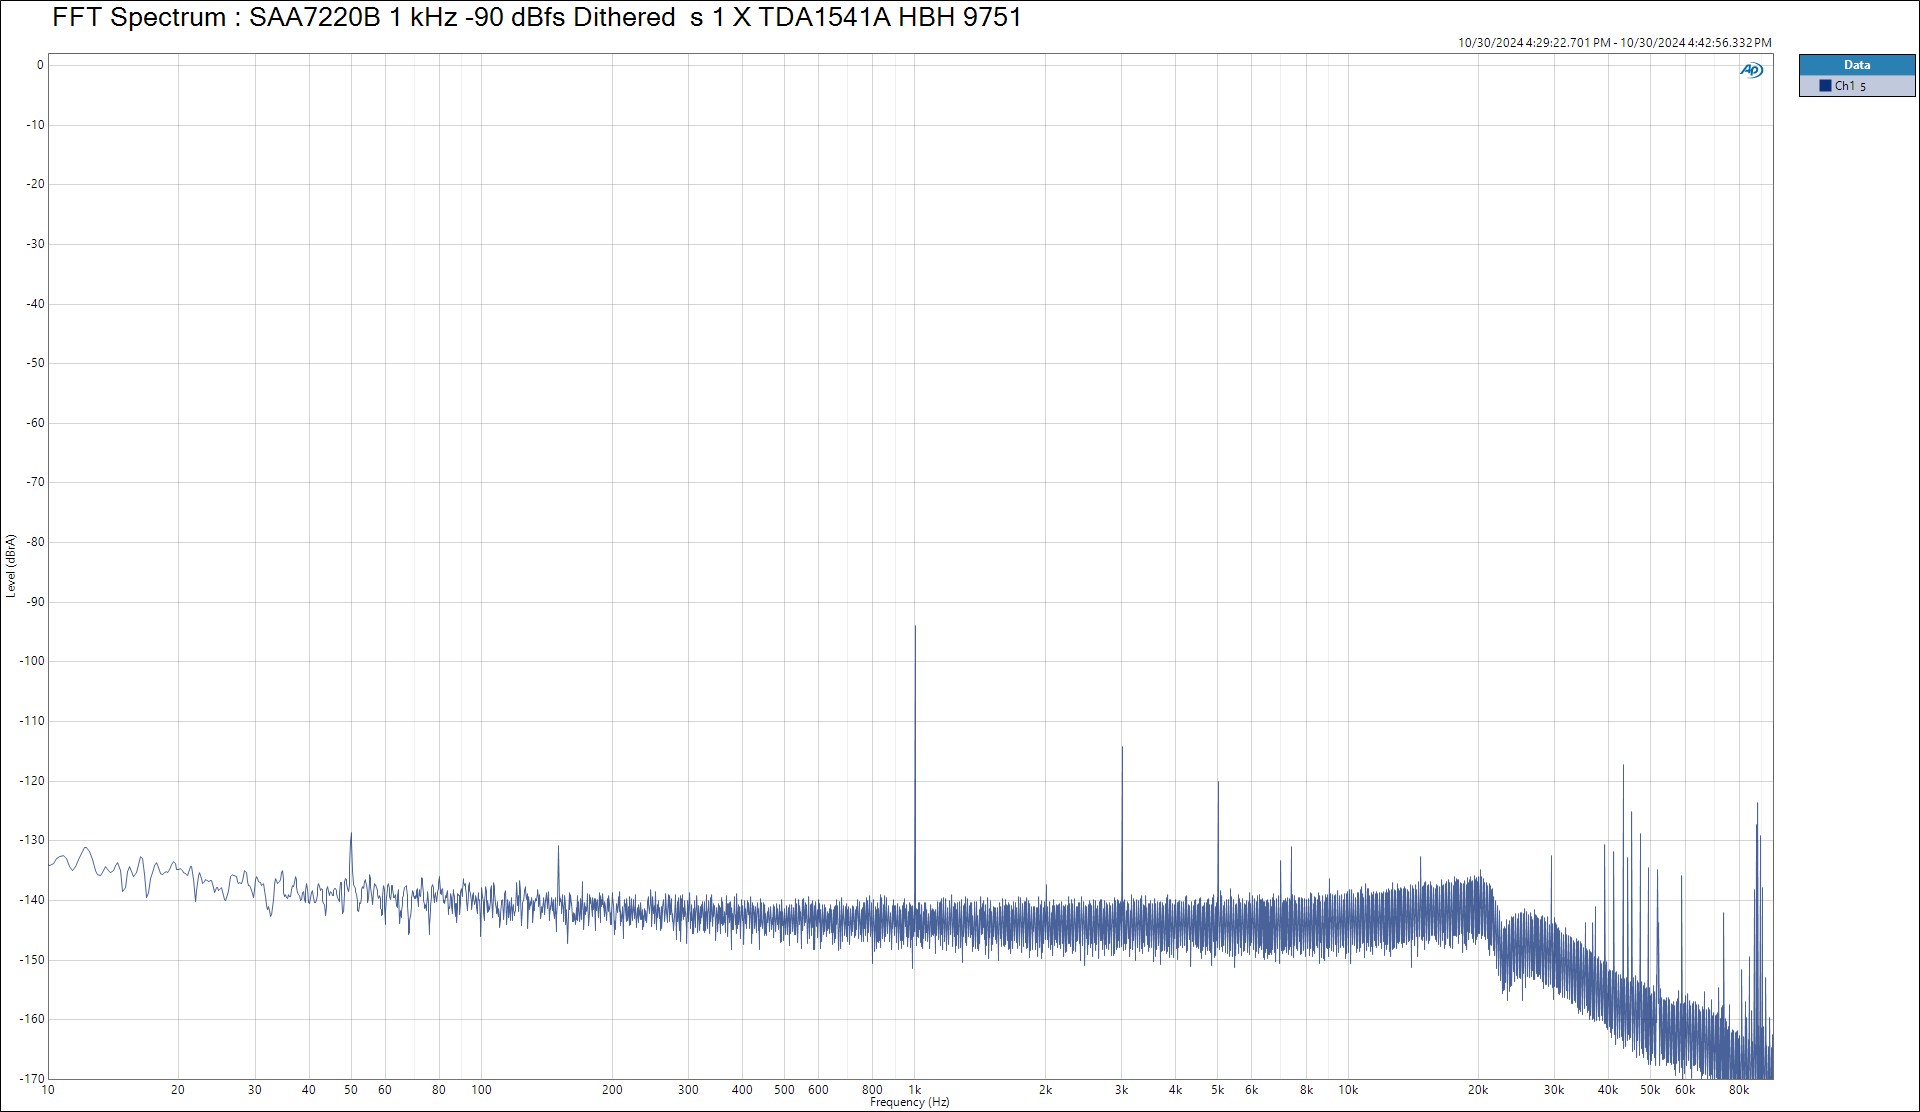Click the -130 y-axis tick label

click(x=33, y=840)
